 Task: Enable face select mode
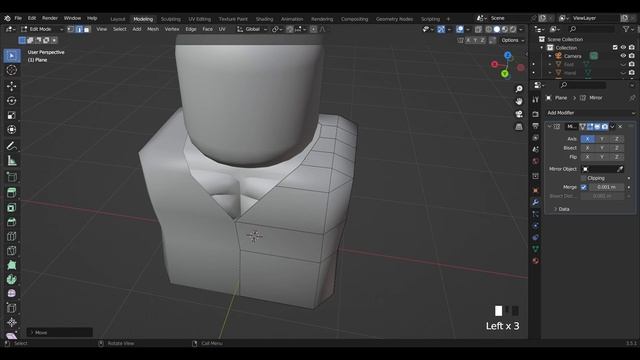click(87, 29)
